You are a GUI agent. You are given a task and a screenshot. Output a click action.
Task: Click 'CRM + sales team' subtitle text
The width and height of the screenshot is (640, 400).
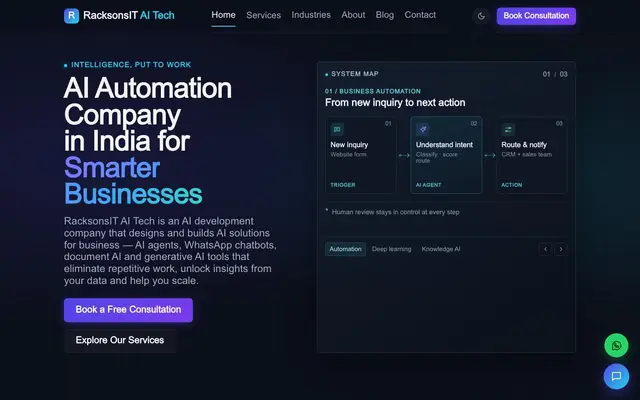point(527,154)
